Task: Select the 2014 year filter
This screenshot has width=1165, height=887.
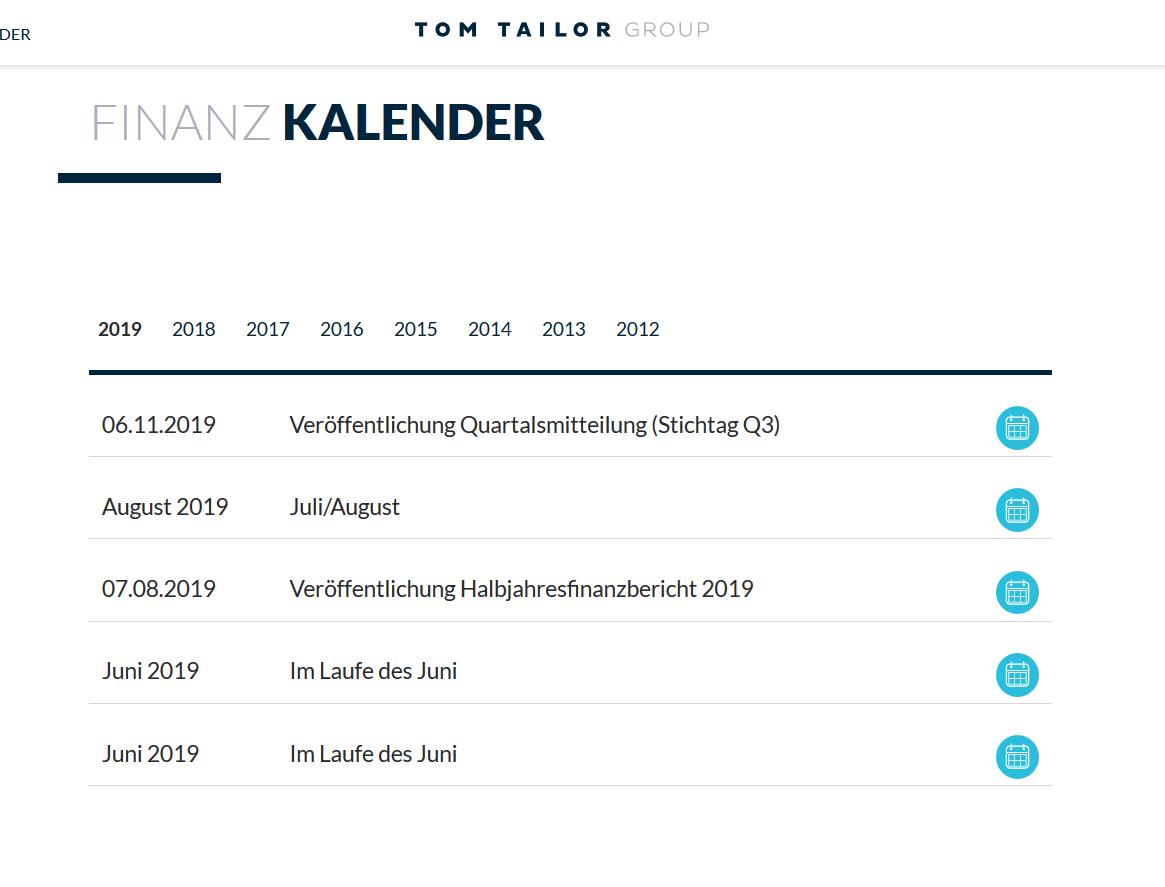Action: (x=490, y=329)
